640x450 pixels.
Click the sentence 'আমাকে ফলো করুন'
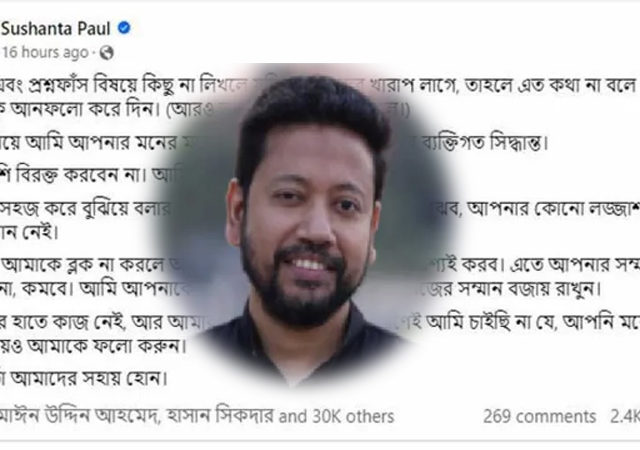[106, 346]
